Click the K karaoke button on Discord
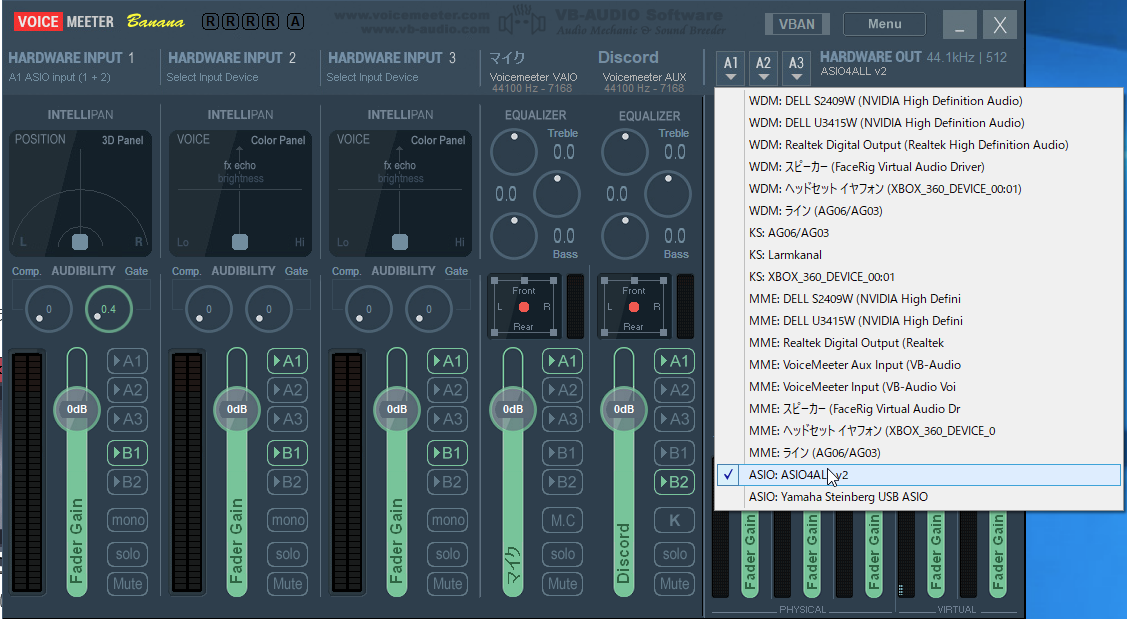The width and height of the screenshot is (1127, 619). pos(674,520)
